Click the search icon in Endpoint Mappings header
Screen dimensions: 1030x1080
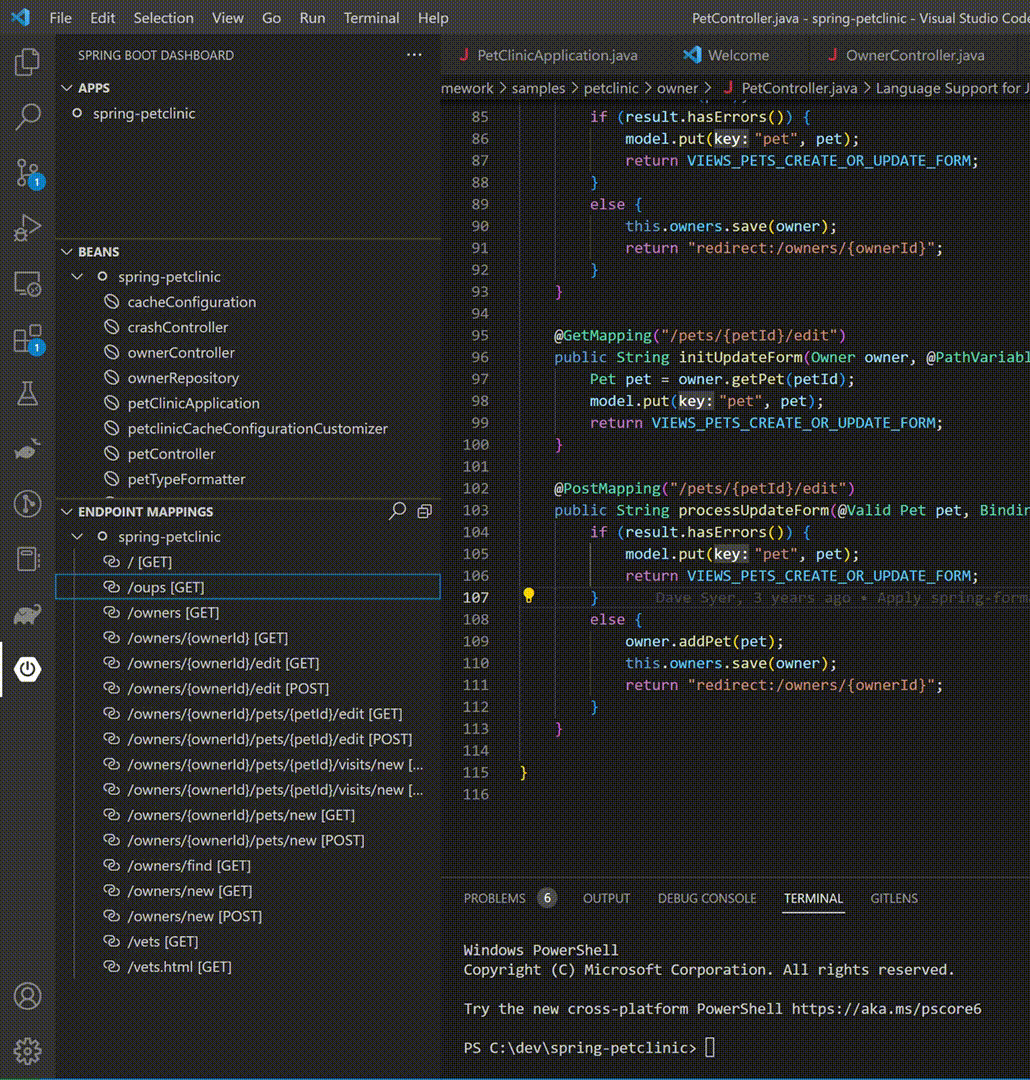tap(397, 511)
